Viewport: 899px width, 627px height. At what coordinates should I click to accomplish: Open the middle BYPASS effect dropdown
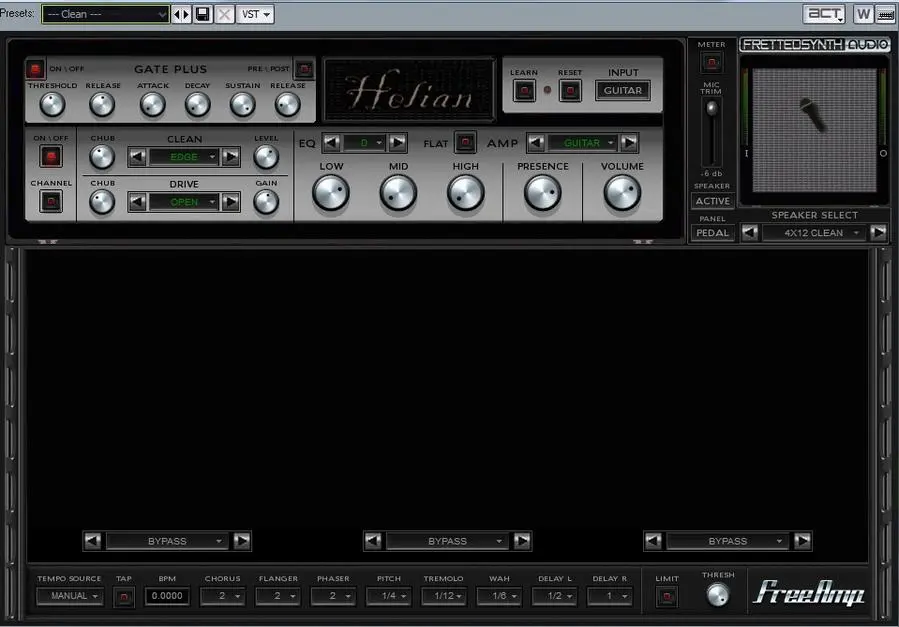tap(447, 540)
